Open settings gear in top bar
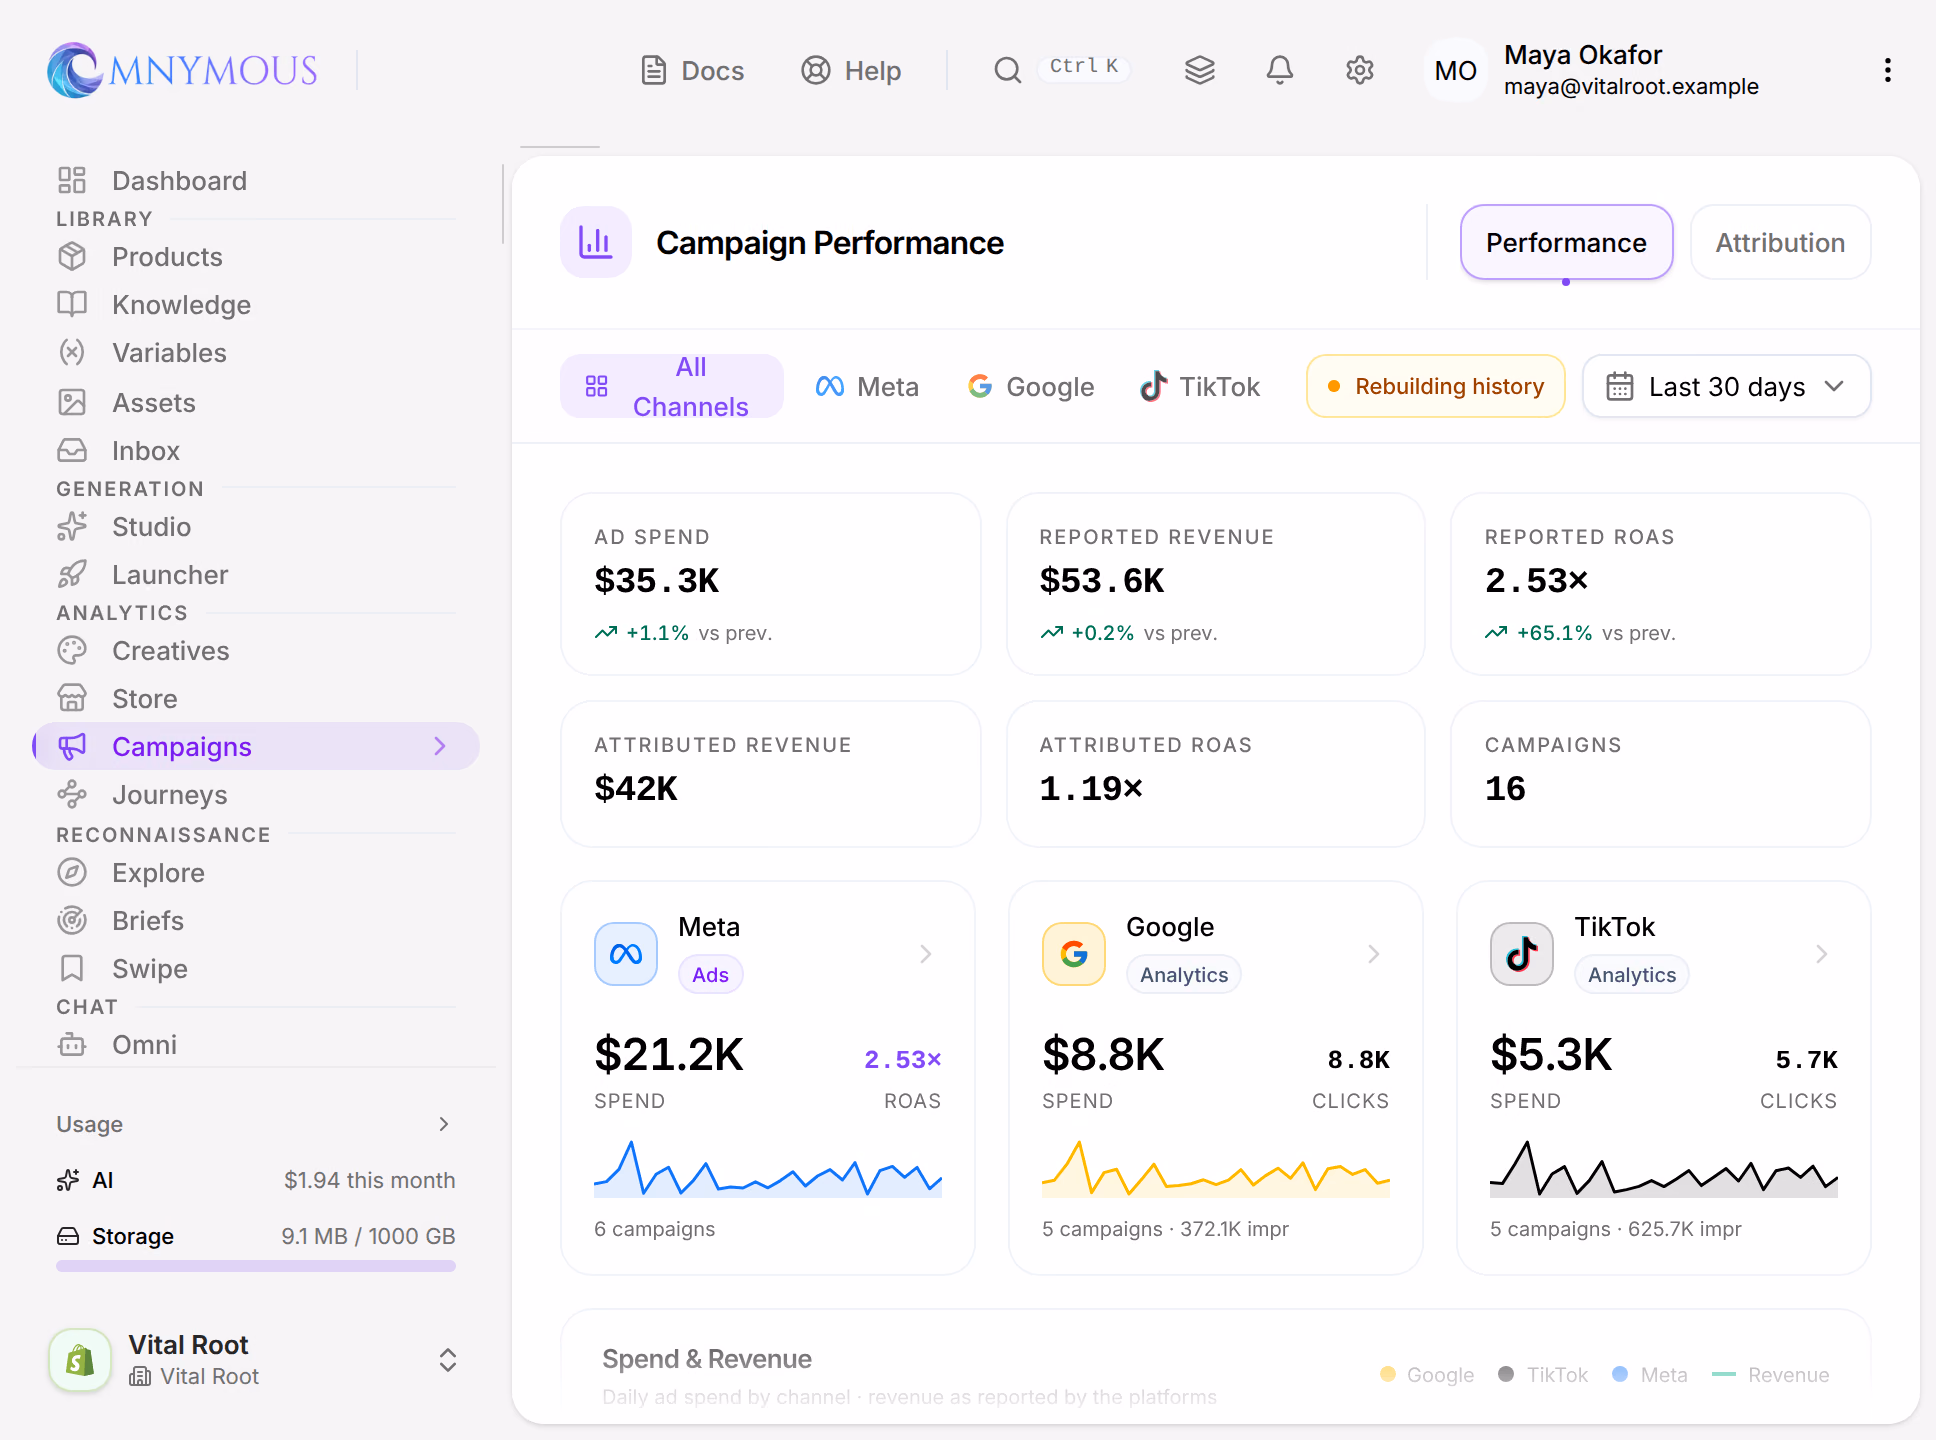Screen dimensions: 1936x1440 click(x=1359, y=70)
